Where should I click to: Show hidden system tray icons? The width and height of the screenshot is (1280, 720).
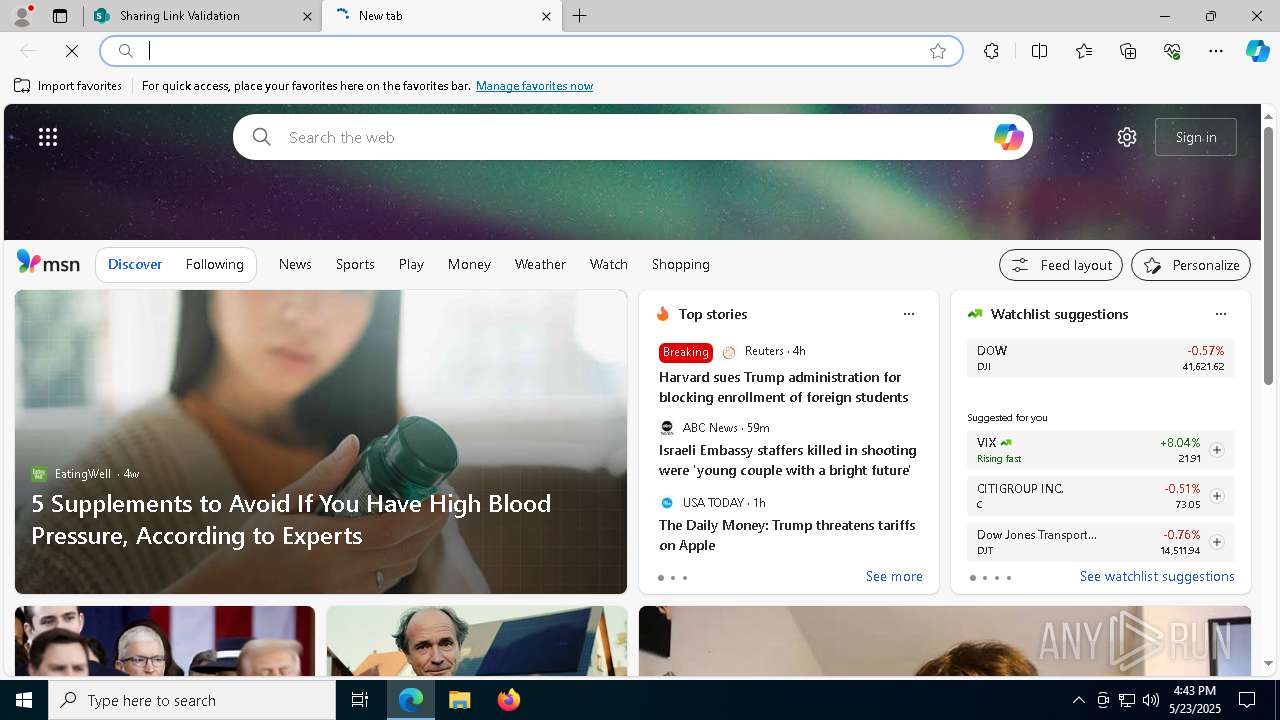click(1078, 700)
